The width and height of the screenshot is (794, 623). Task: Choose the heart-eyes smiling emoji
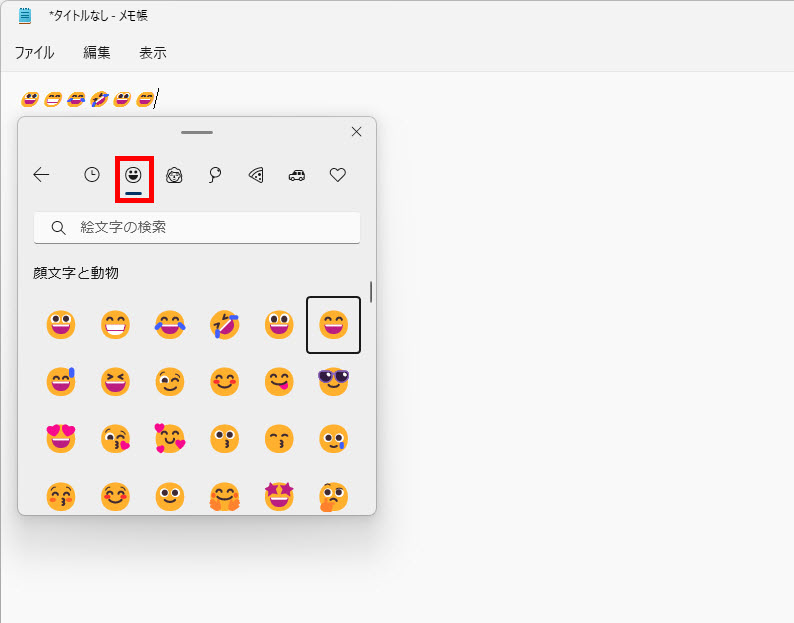pos(61,439)
